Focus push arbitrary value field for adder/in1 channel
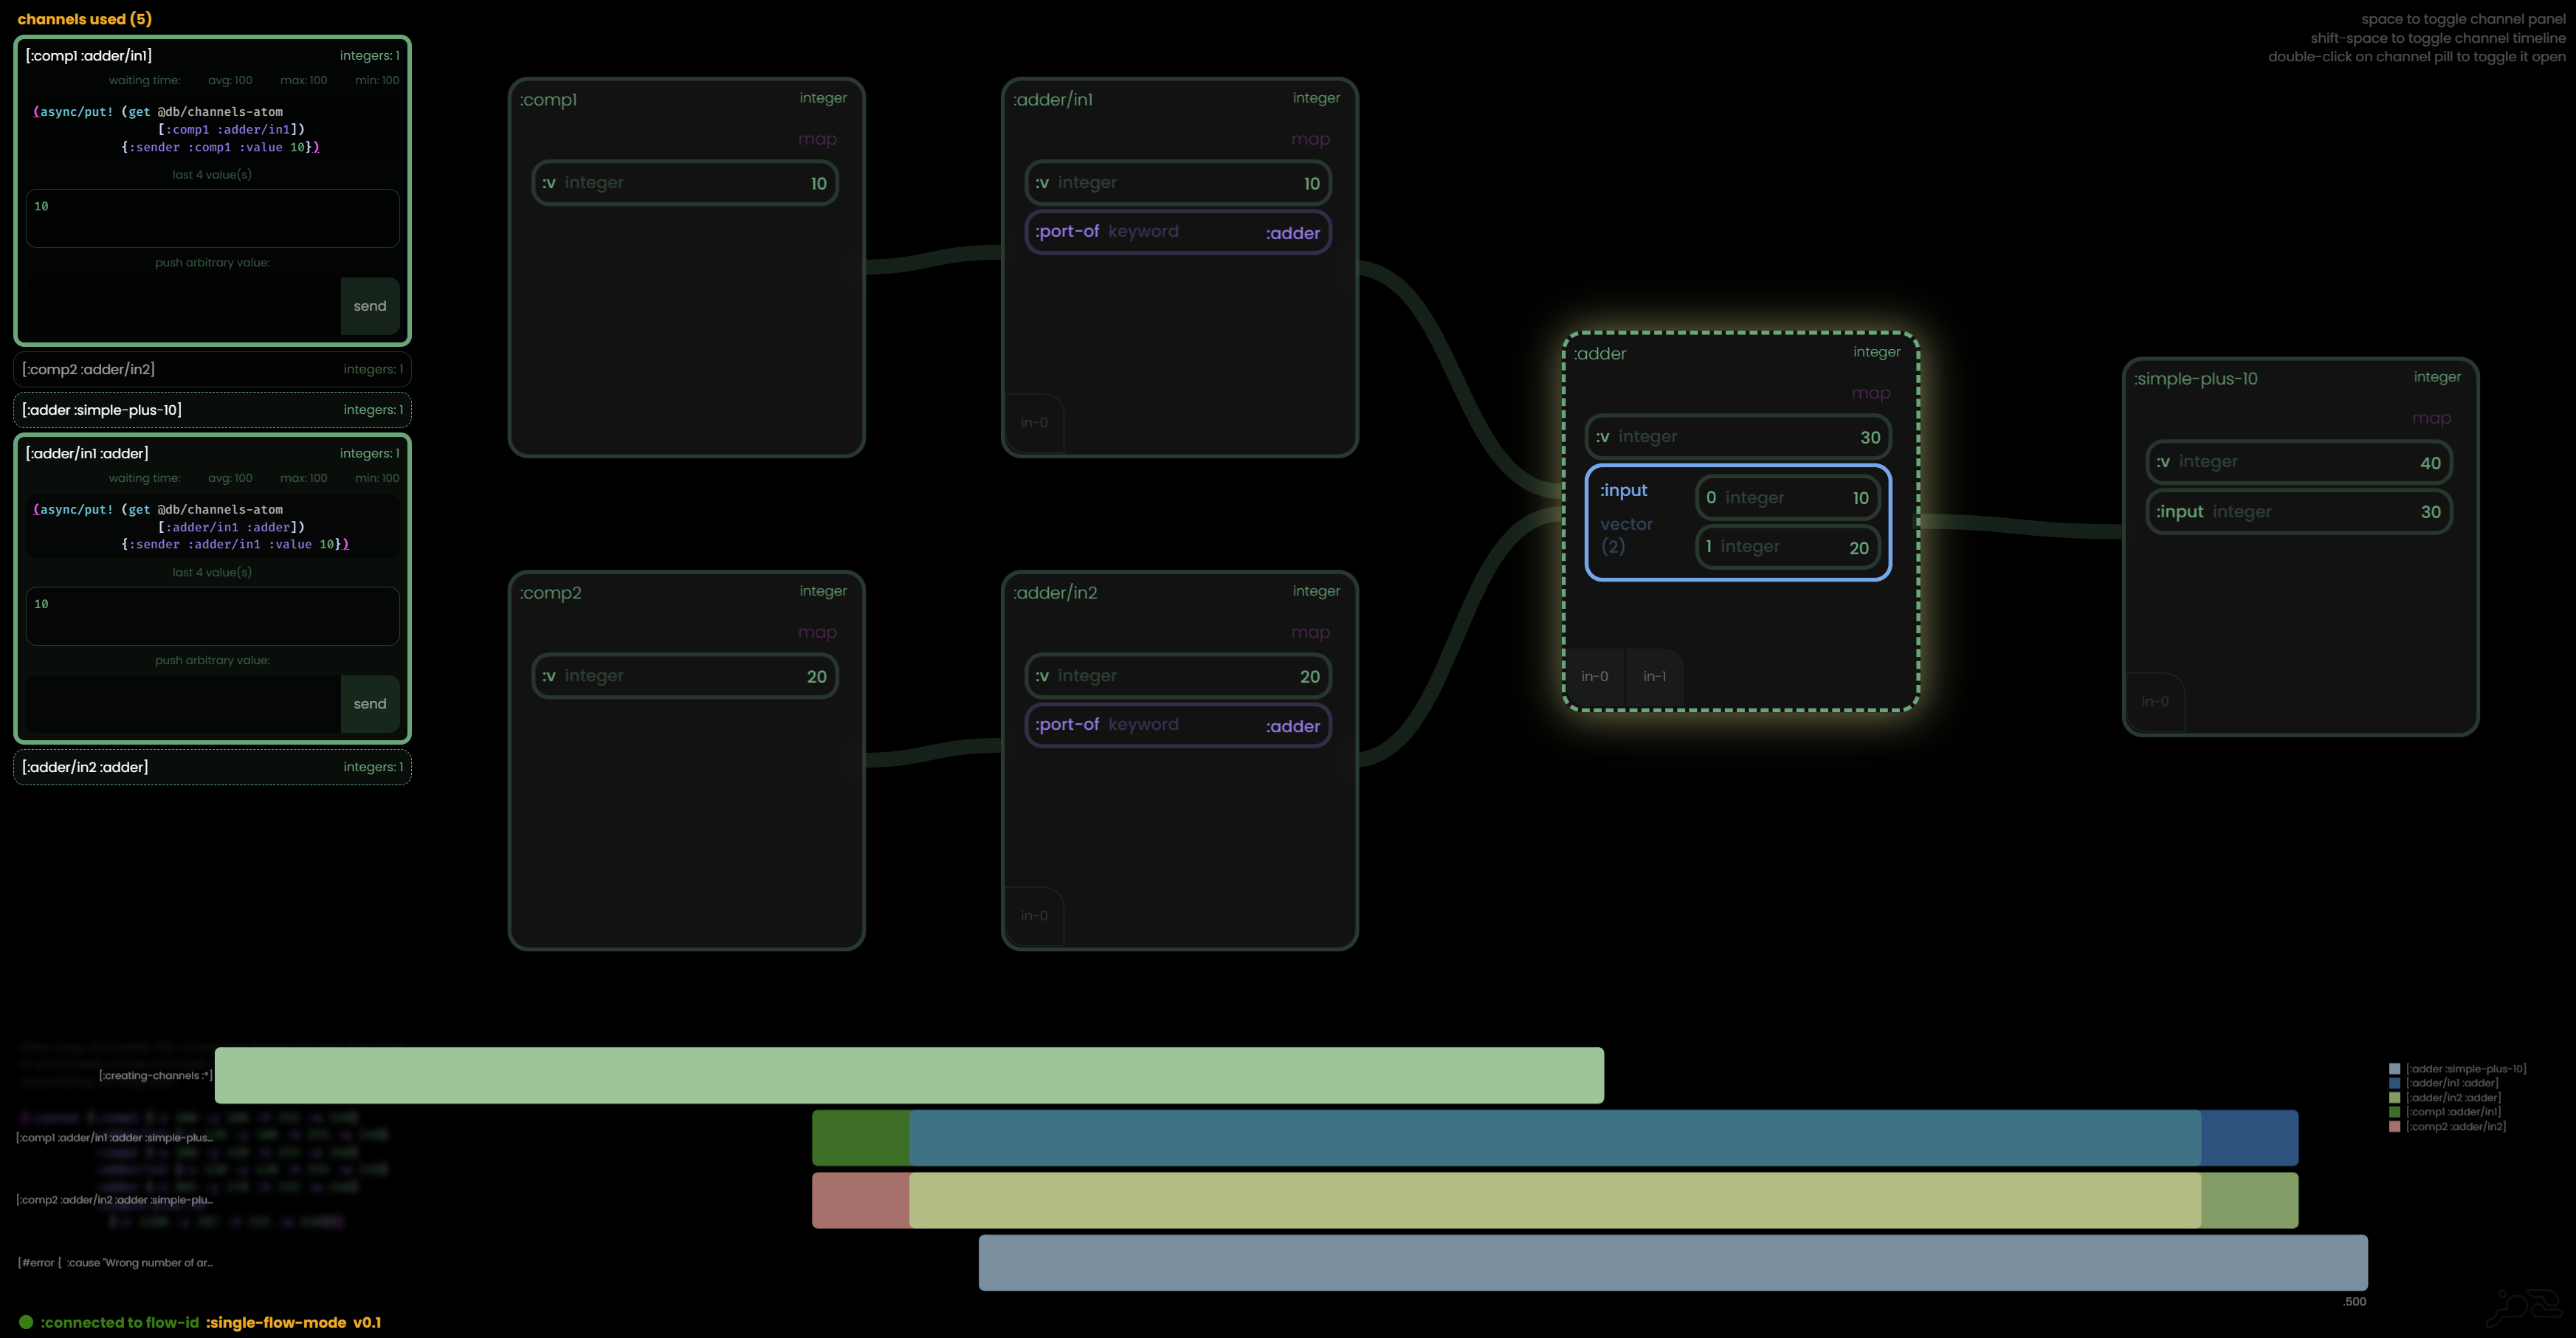 (183, 704)
